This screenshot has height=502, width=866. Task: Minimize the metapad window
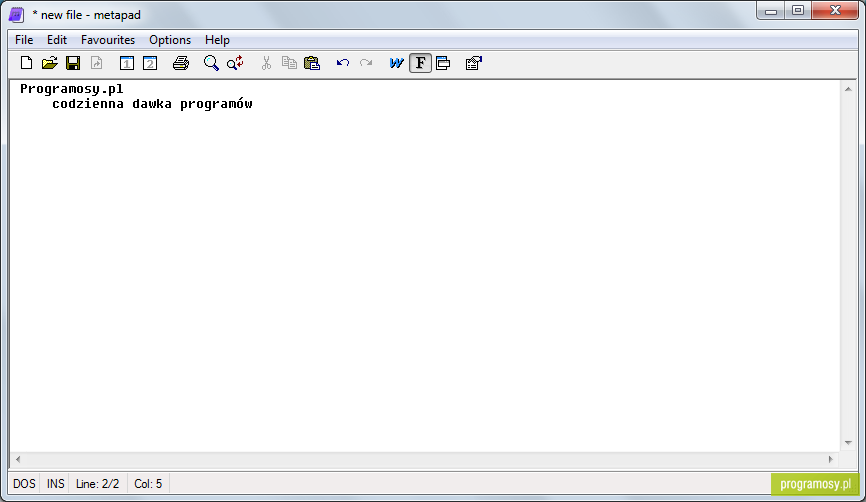[x=771, y=10]
